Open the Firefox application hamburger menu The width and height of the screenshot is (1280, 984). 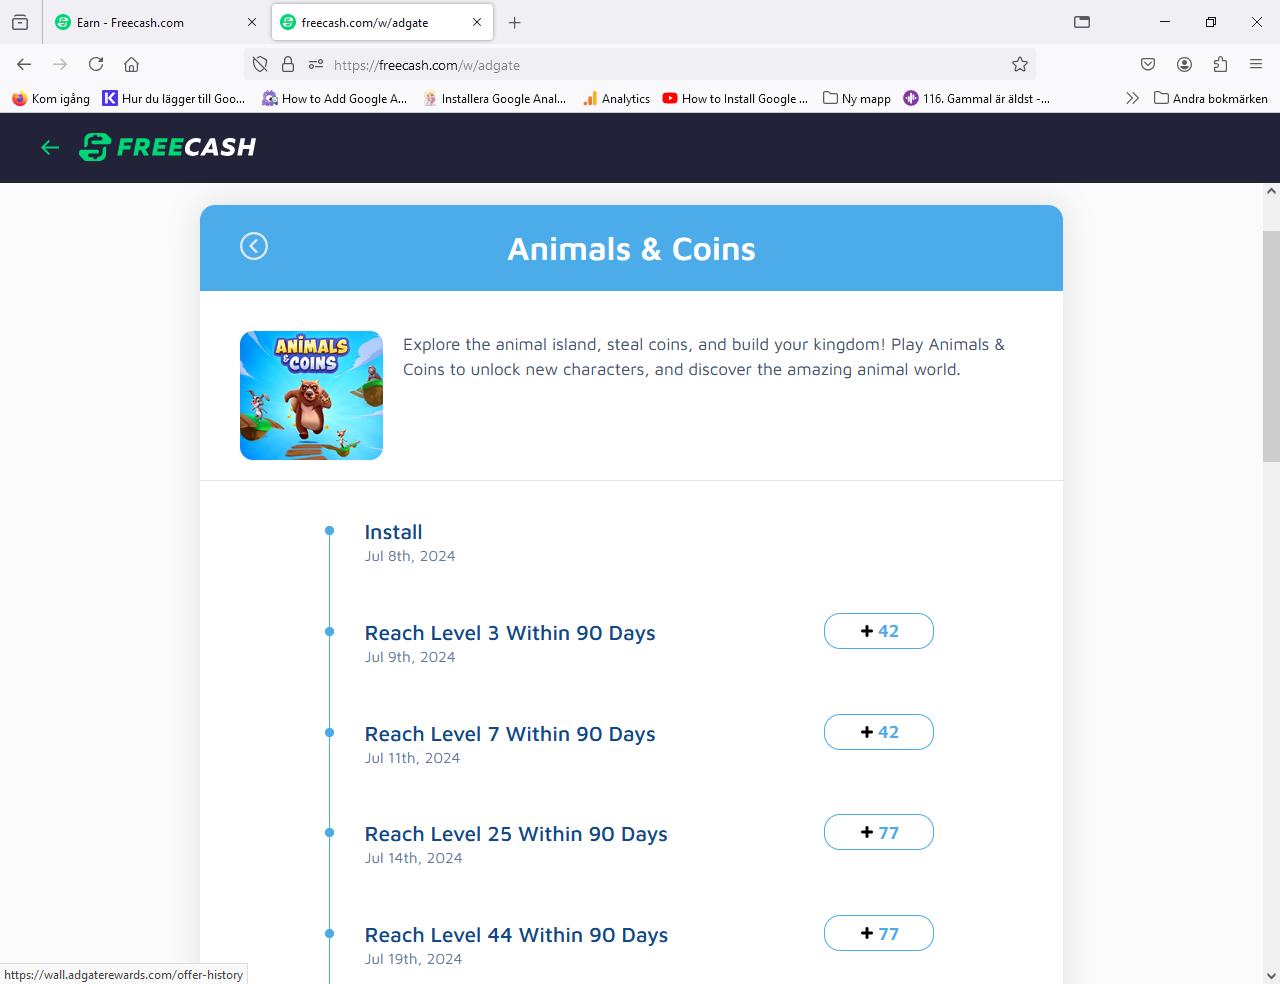1256,64
